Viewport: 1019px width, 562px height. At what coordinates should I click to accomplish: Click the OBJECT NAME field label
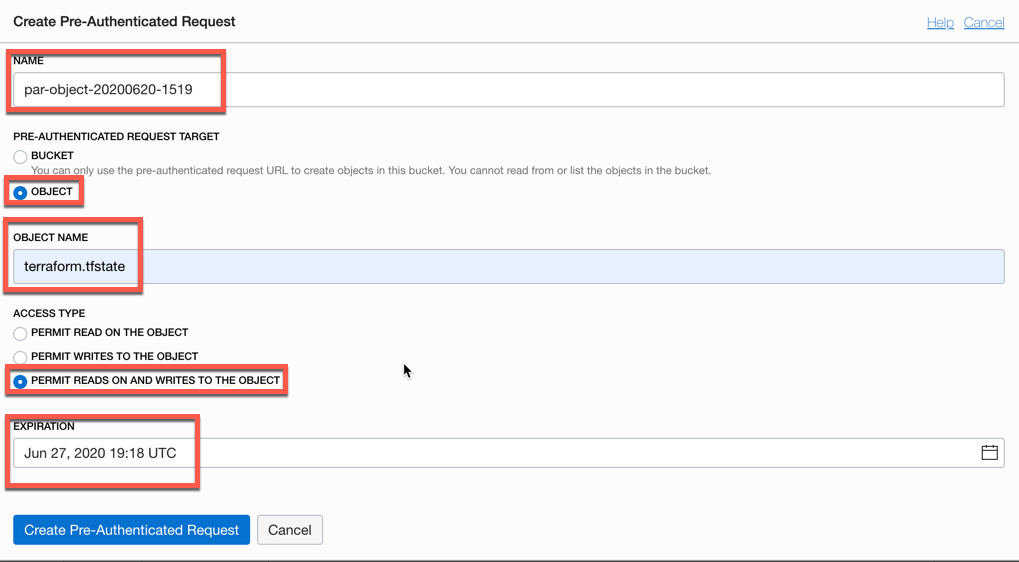point(50,238)
